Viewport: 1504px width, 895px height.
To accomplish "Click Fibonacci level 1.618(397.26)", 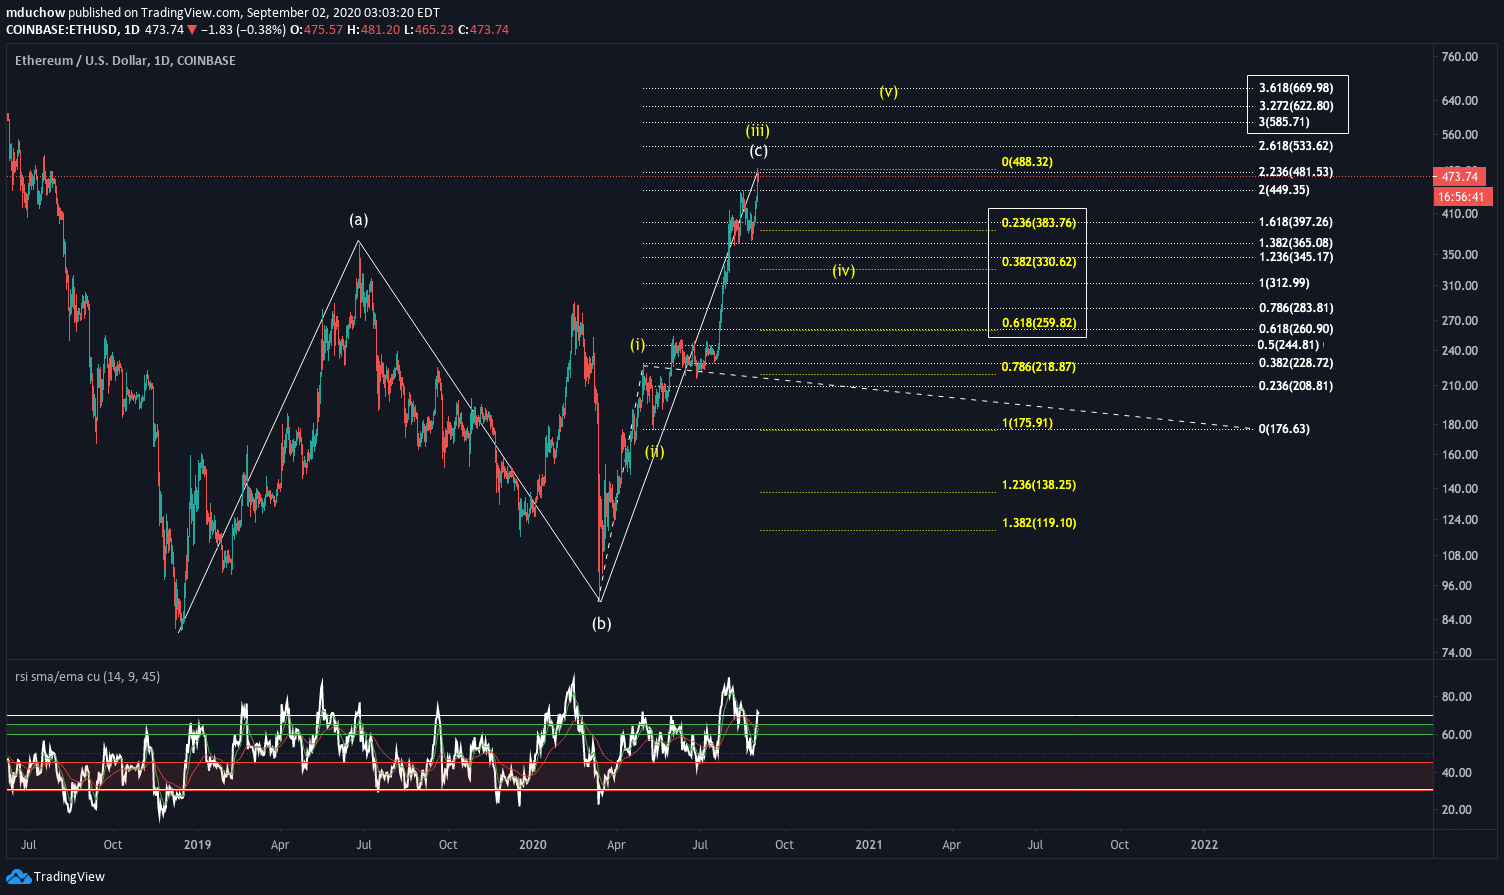I will click(x=1296, y=222).
